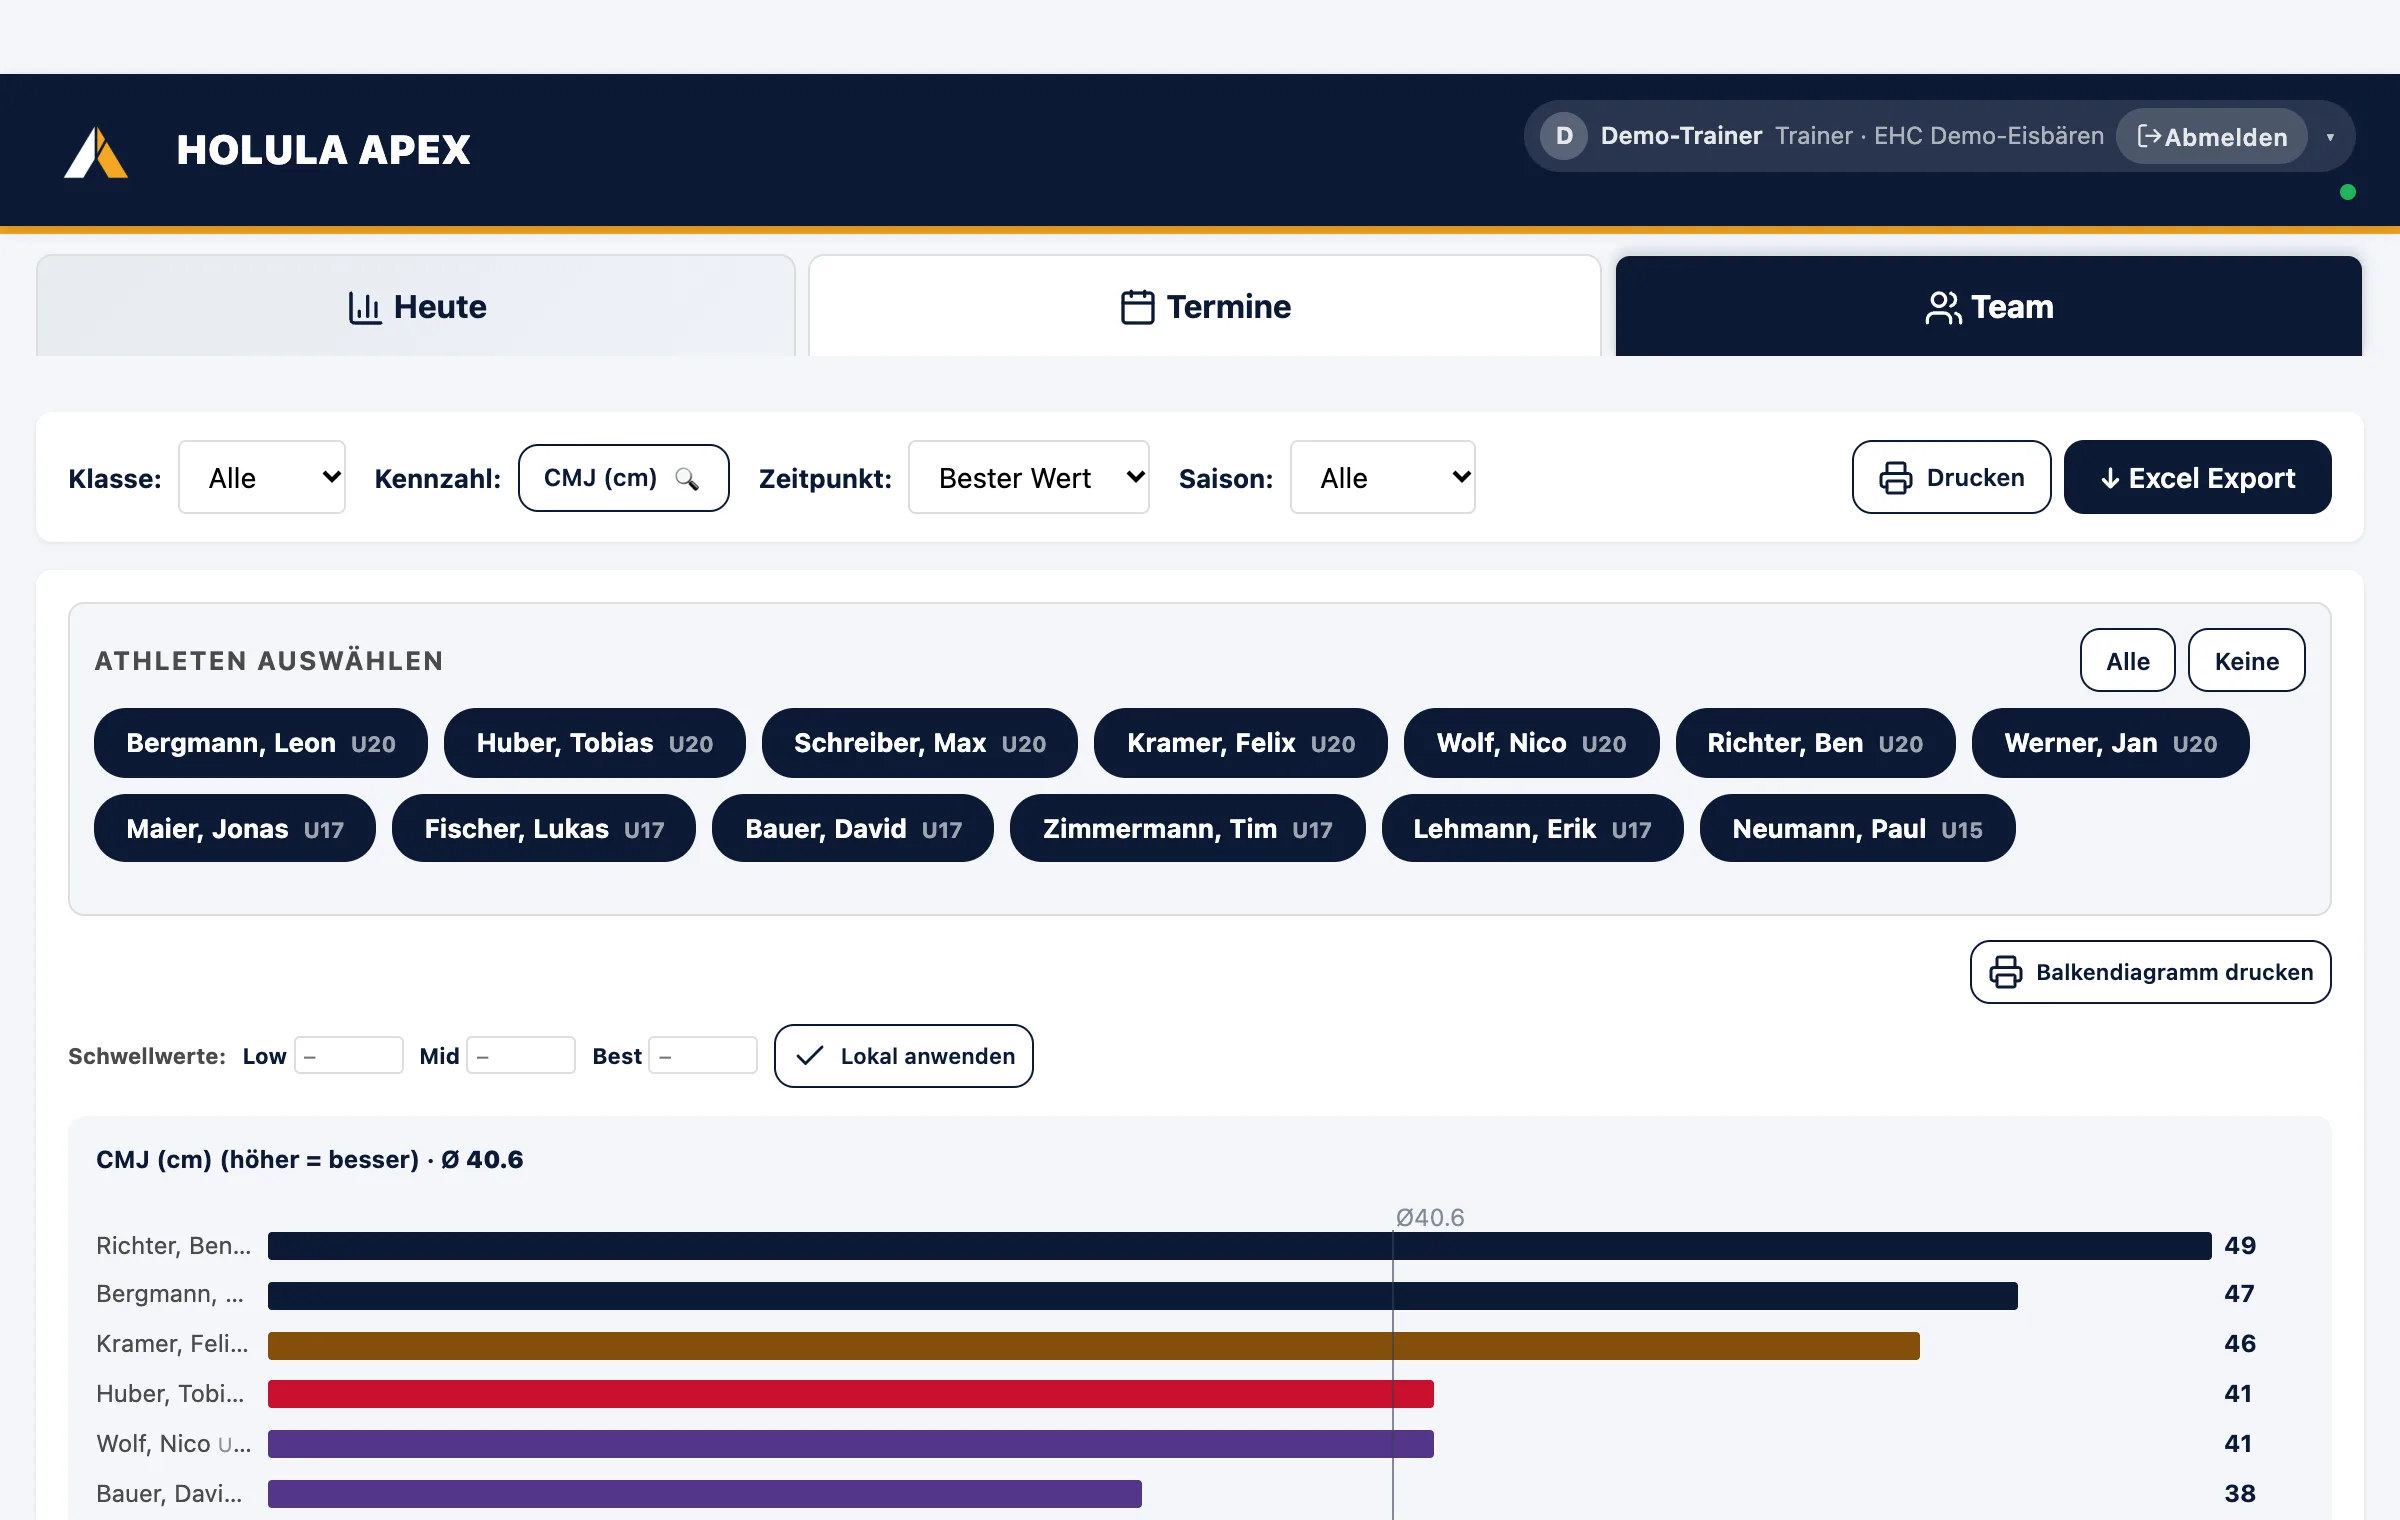Click the red Huber, Tobi... chart bar
This screenshot has width=2400, height=1520.
(x=851, y=1394)
